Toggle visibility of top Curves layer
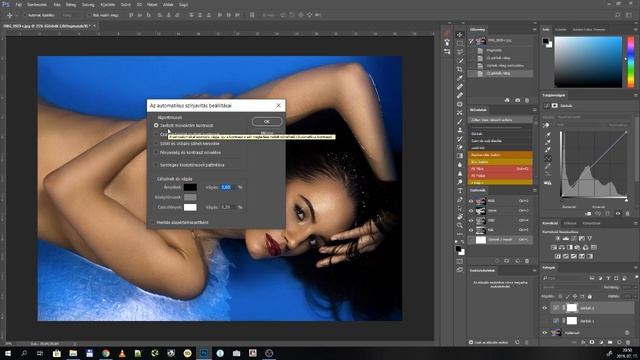This screenshot has height=360, width=640. click(544, 308)
